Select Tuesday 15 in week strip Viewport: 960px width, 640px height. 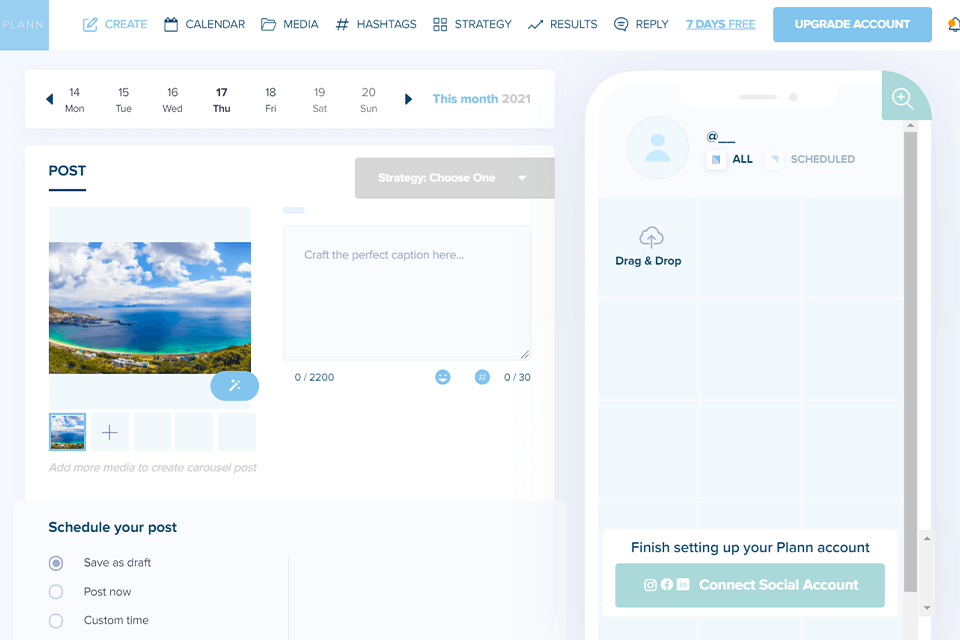click(x=124, y=100)
